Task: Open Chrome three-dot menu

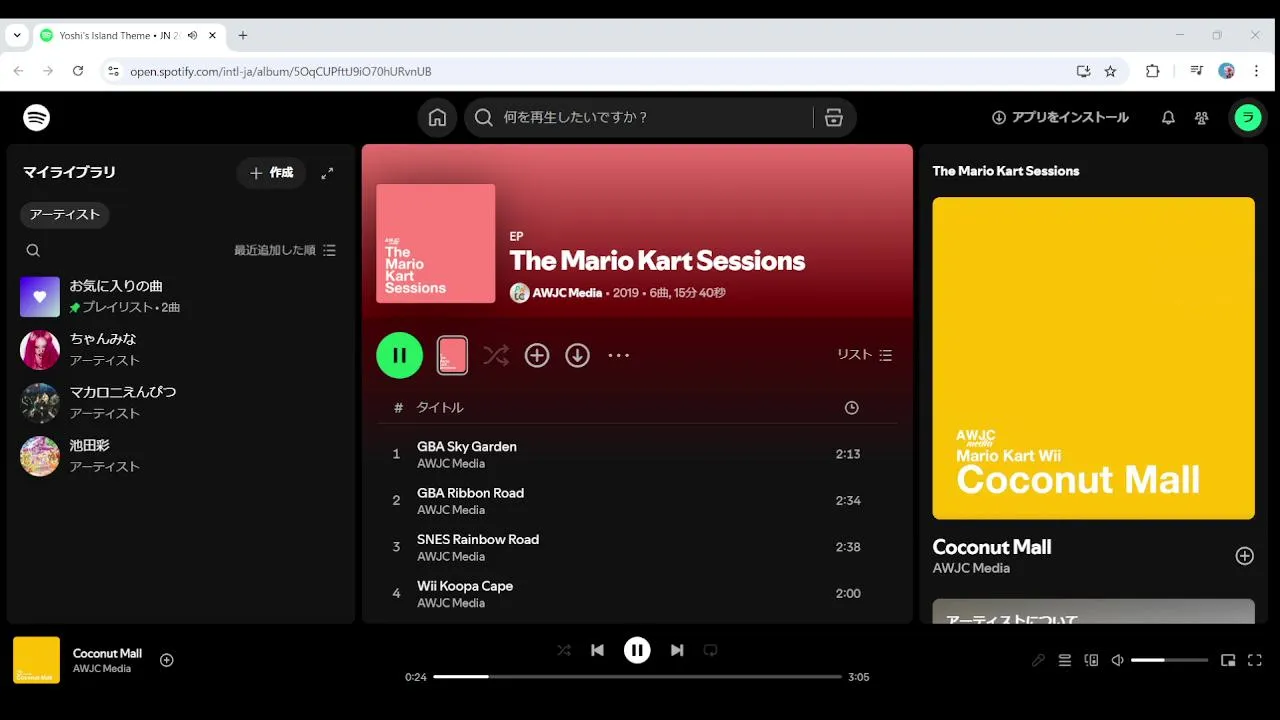Action: (x=1257, y=71)
